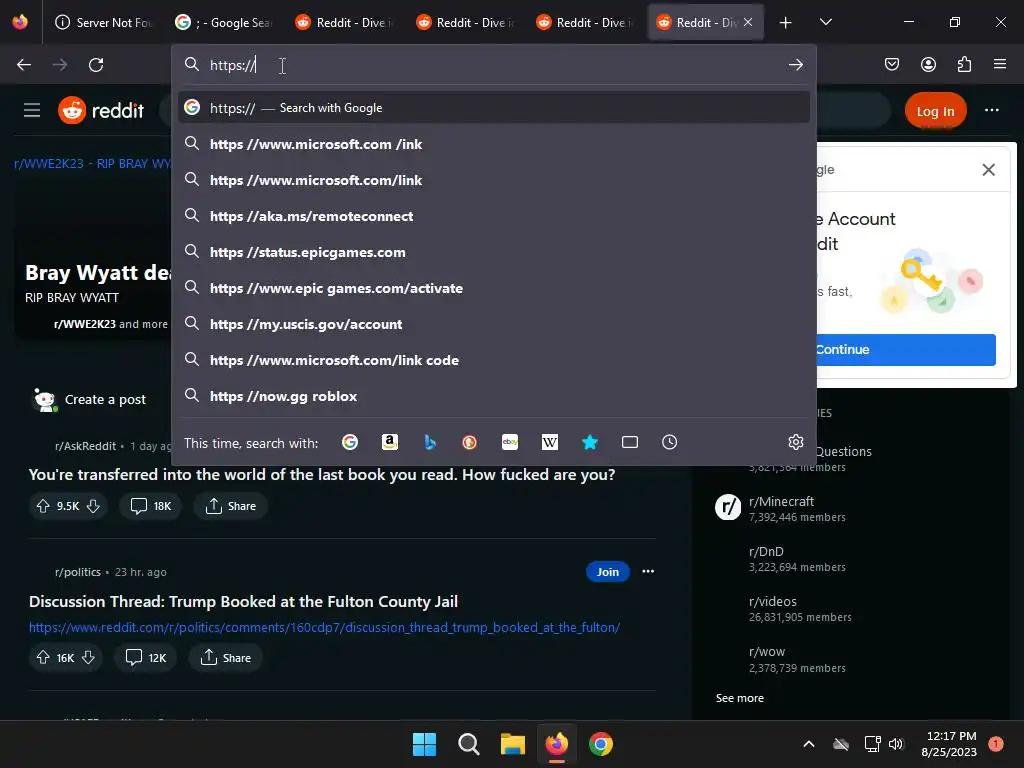Search open tabs with the tabs icon
The image size is (1024, 768).
[x=630, y=442]
